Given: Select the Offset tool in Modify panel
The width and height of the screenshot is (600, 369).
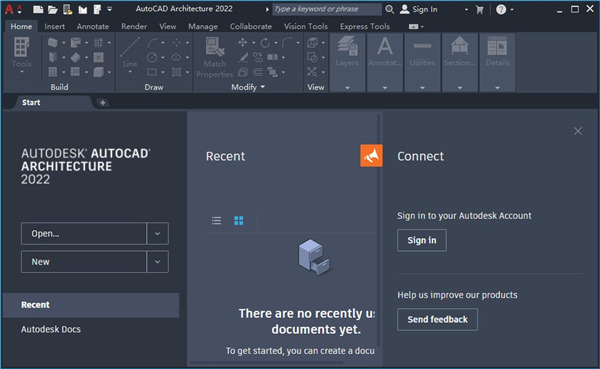Looking at the screenshot, I should [x=258, y=72].
